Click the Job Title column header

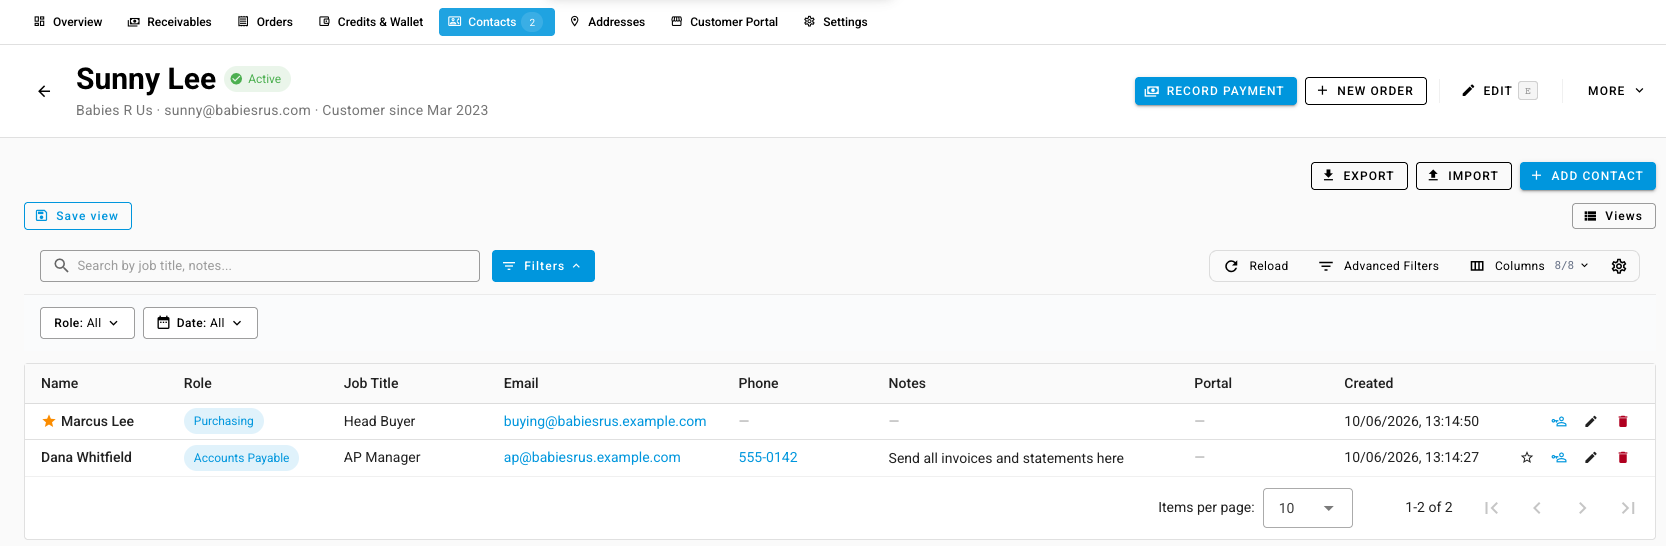pos(371,384)
